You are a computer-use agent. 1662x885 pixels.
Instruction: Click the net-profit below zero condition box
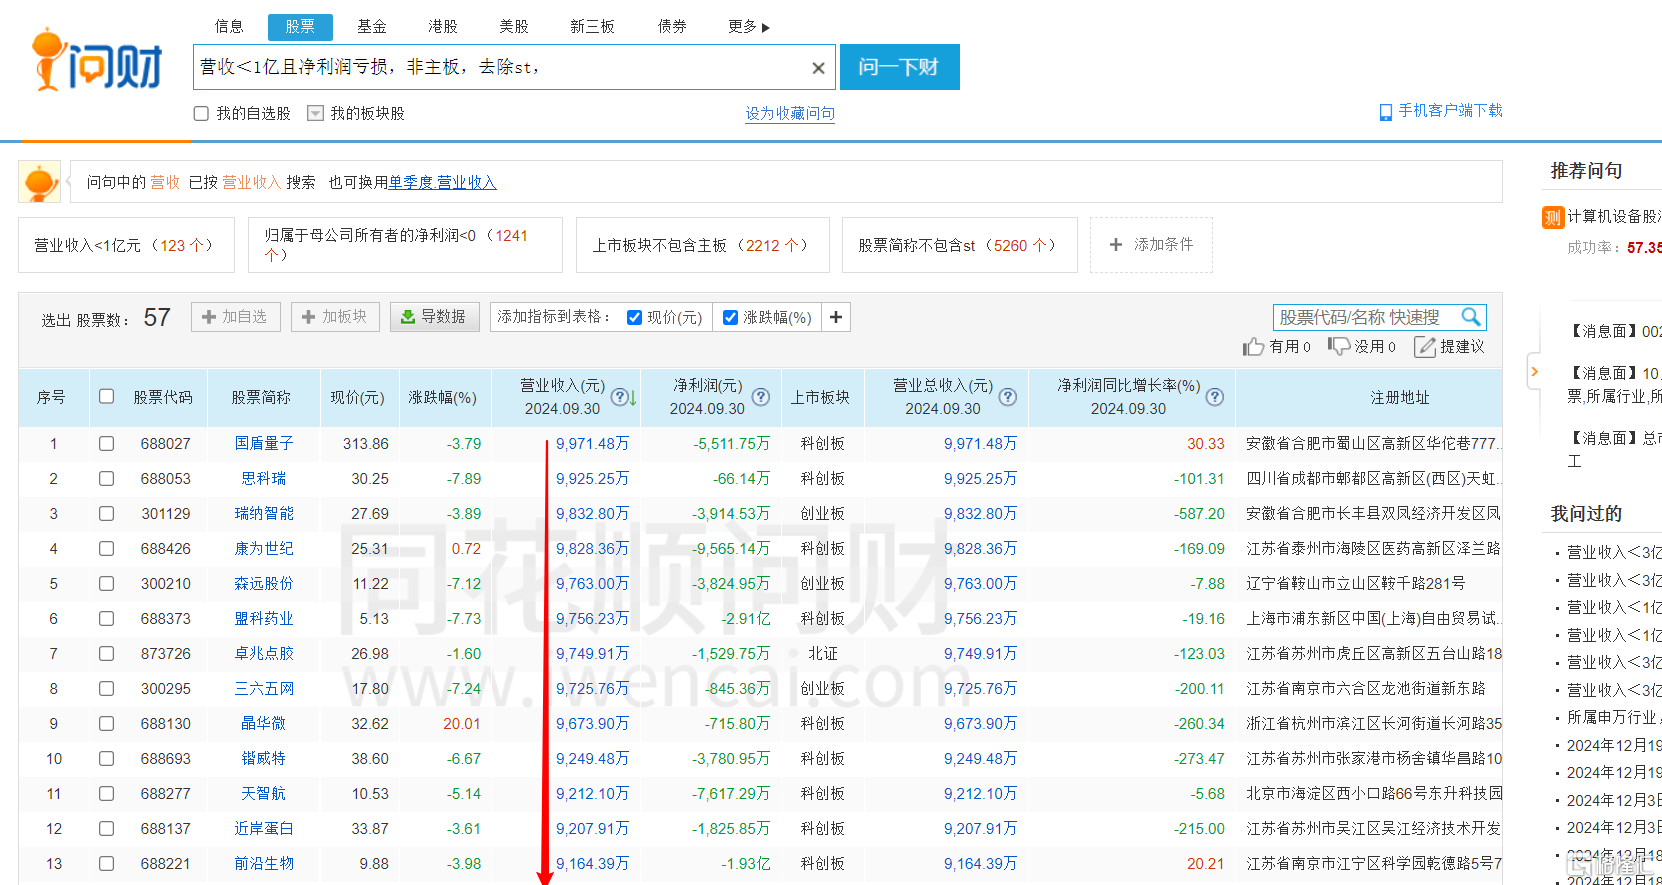(405, 245)
